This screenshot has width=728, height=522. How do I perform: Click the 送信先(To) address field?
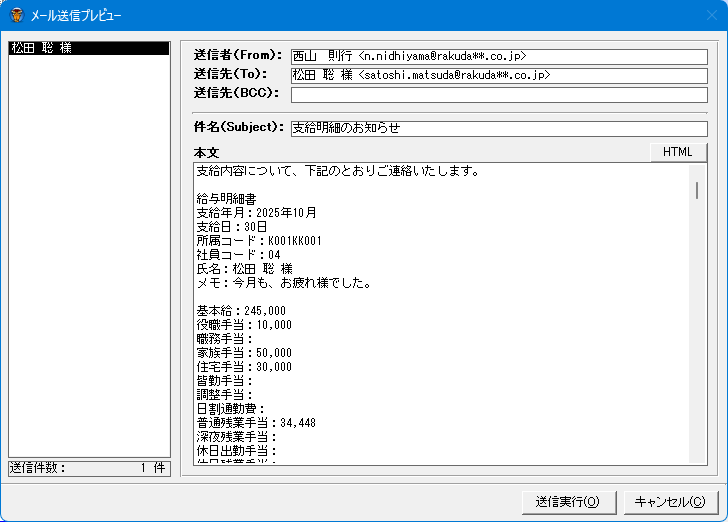[x=498, y=75]
